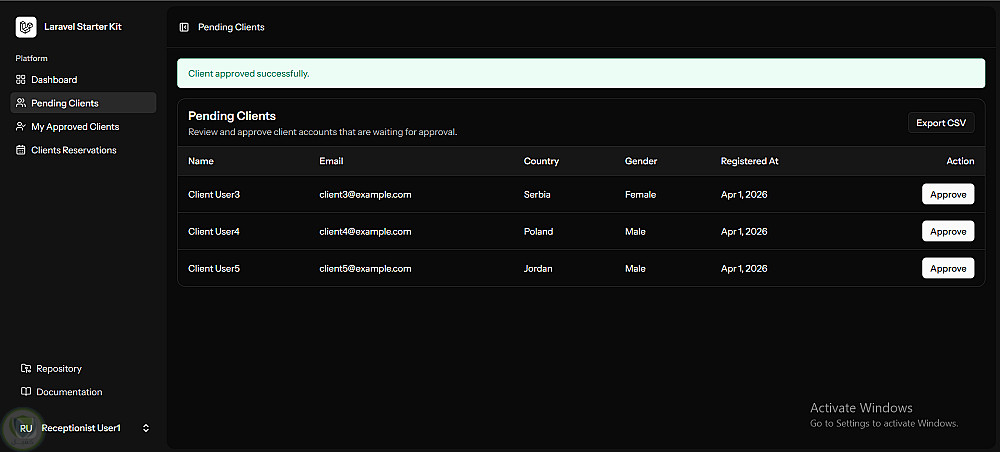Click the RU user avatar

coord(26,428)
